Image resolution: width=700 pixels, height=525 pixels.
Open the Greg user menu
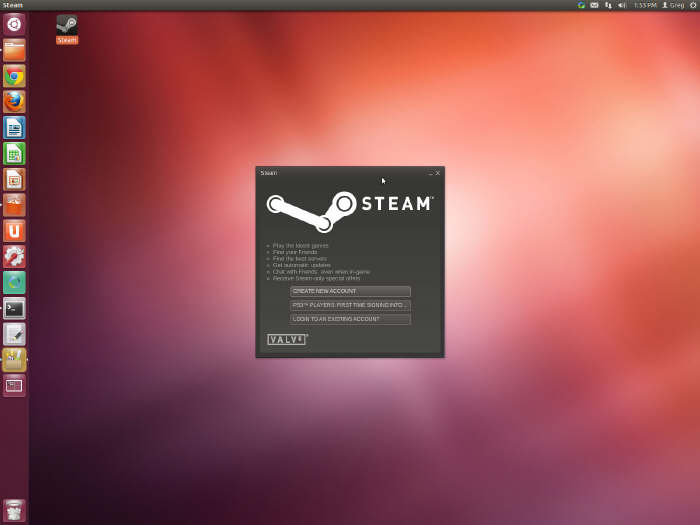[x=673, y=5]
